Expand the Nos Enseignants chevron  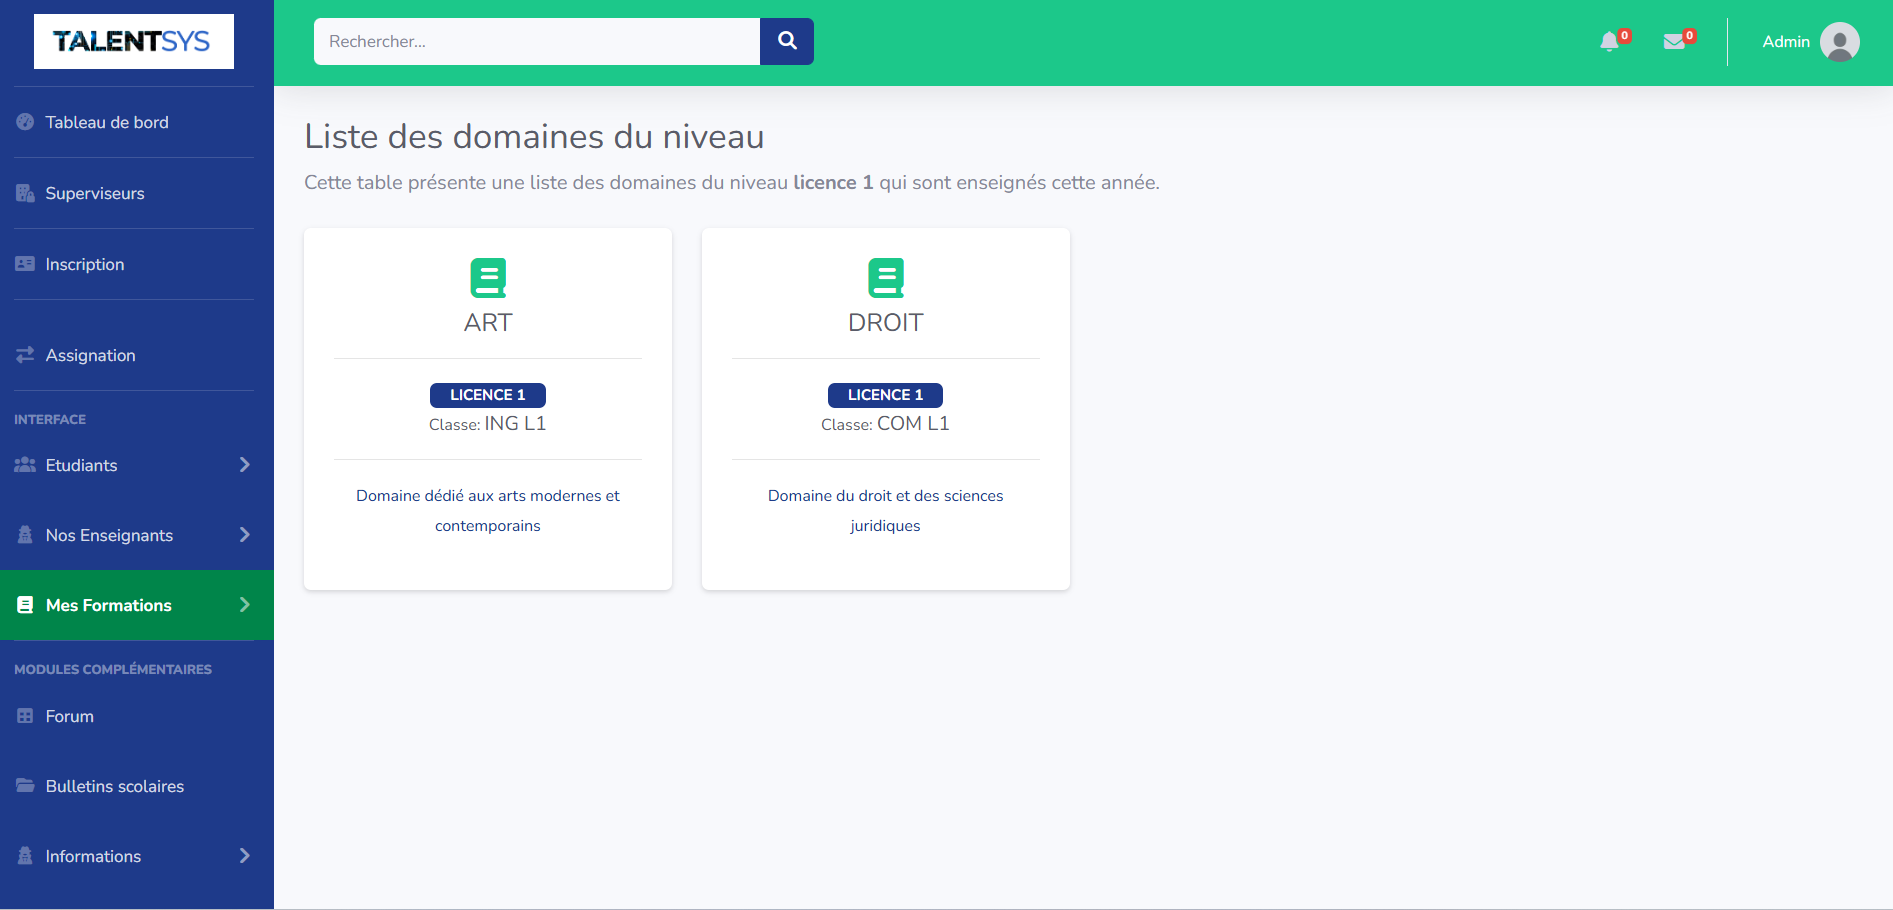[x=244, y=535]
